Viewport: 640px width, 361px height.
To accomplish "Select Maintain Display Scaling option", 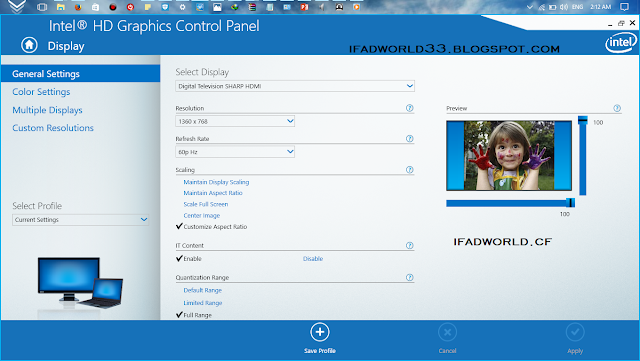I will [x=216, y=182].
